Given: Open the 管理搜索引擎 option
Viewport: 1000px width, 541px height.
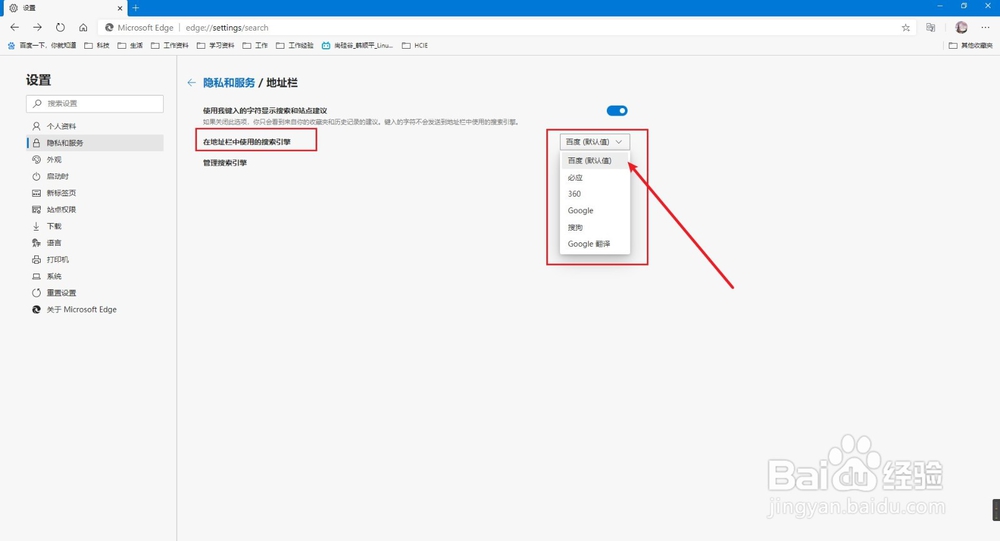Looking at the screenshot, I should tap(225, 163).
